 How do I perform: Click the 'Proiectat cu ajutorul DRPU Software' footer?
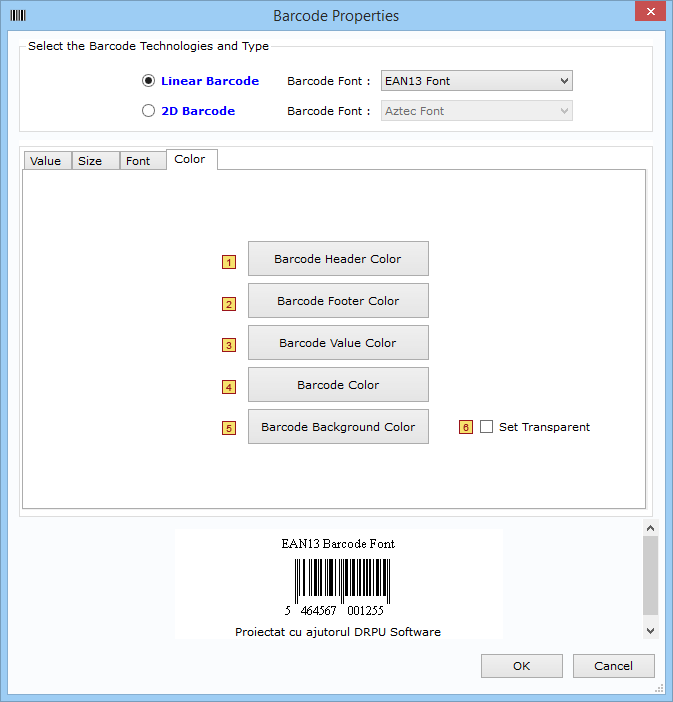coord(338,632)
